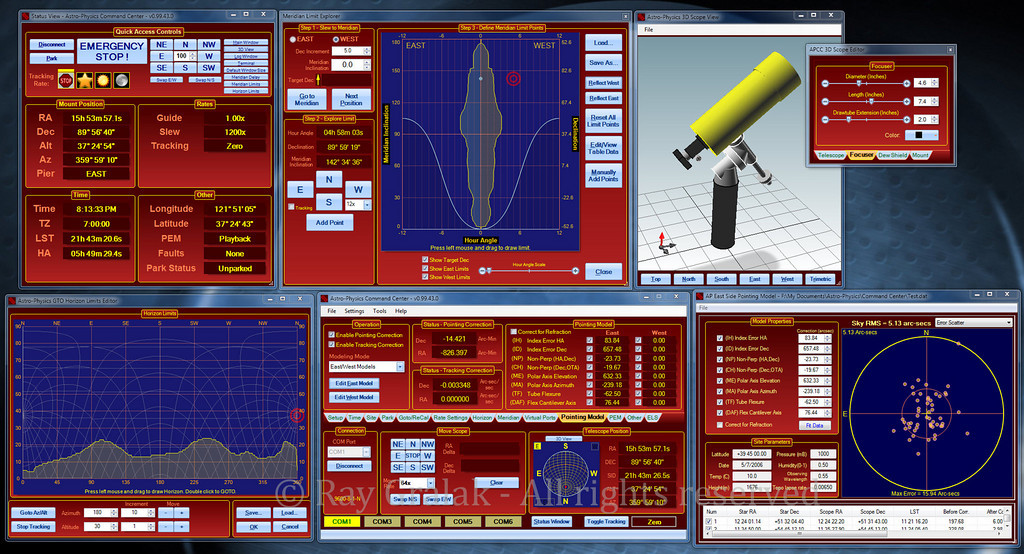Click COM3 port indicator
1024x554 pixels.
[382, 521]
